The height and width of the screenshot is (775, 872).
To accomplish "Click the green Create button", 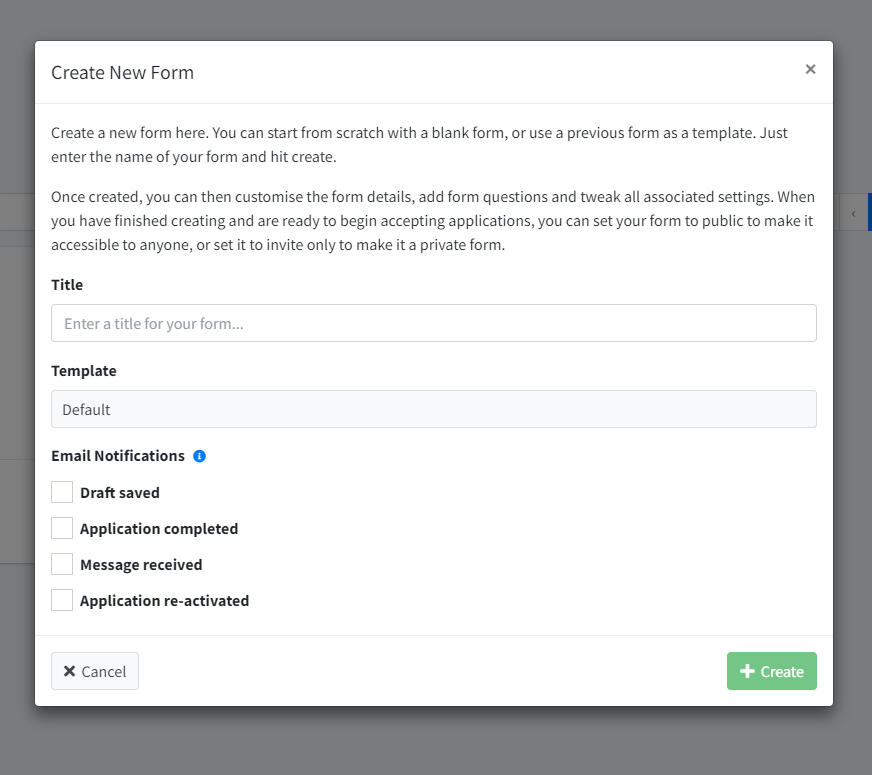I will point(772,671).
